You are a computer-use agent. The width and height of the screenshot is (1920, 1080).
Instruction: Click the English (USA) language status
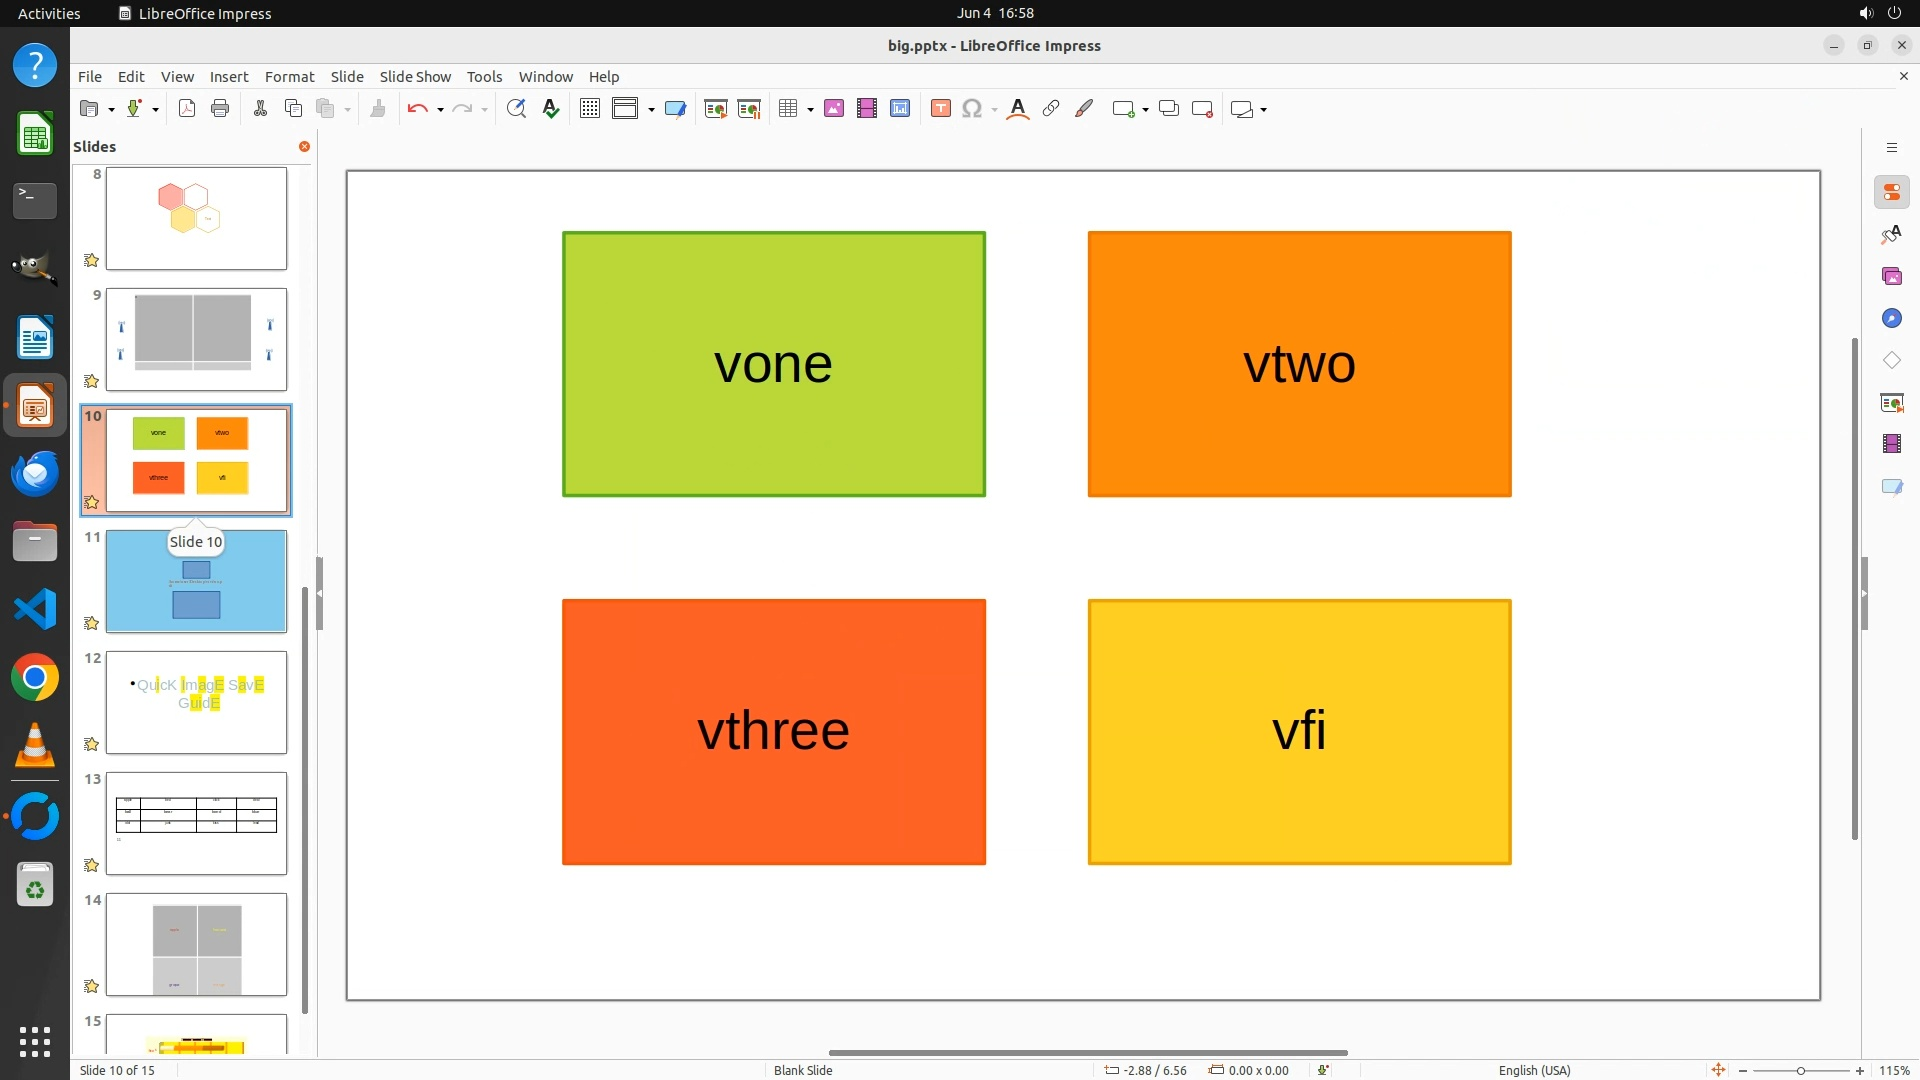(x=1534, y=1070)
